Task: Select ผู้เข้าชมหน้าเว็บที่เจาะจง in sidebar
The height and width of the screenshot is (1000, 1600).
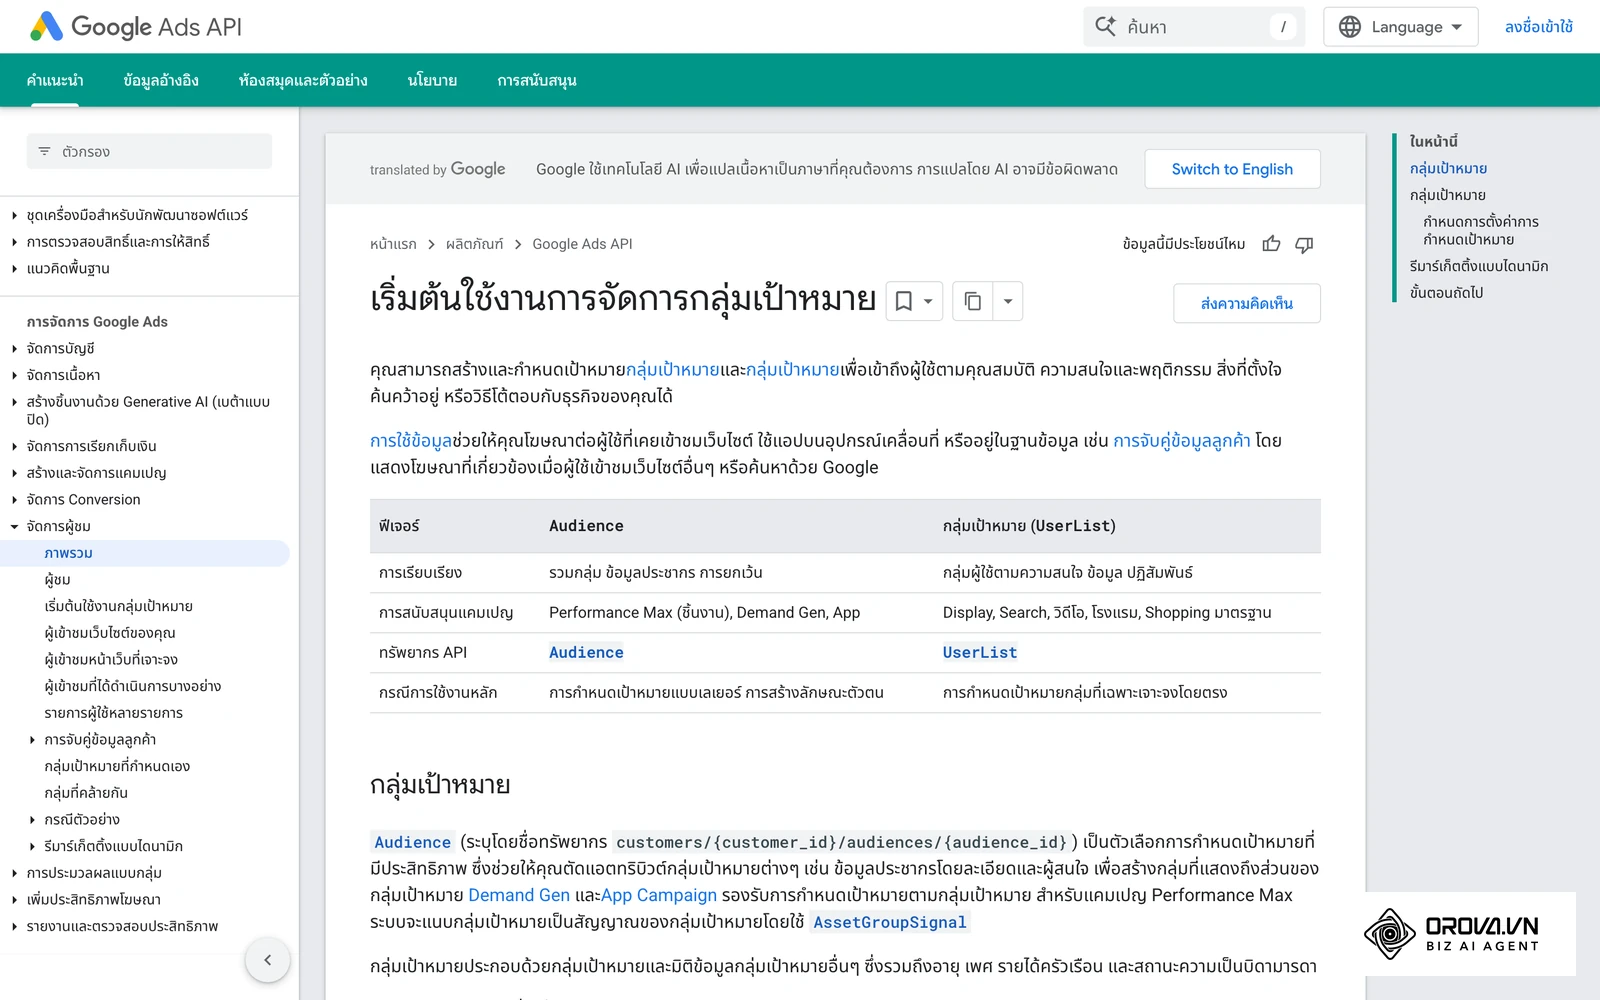Action: coord(111,660)
